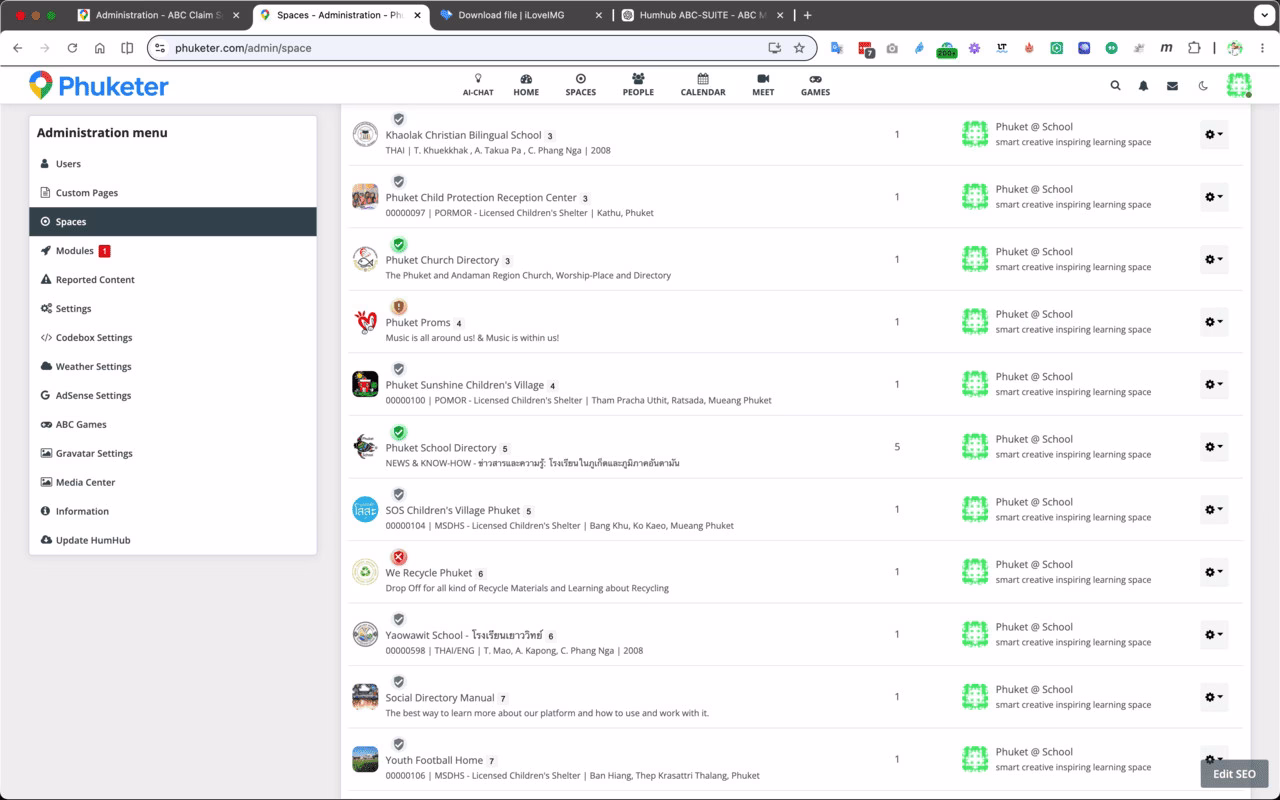Expand gear menu for SOS Children's Village Phuket
The height and width of the screenshot is (800, 1280).
coord(1214,509)
